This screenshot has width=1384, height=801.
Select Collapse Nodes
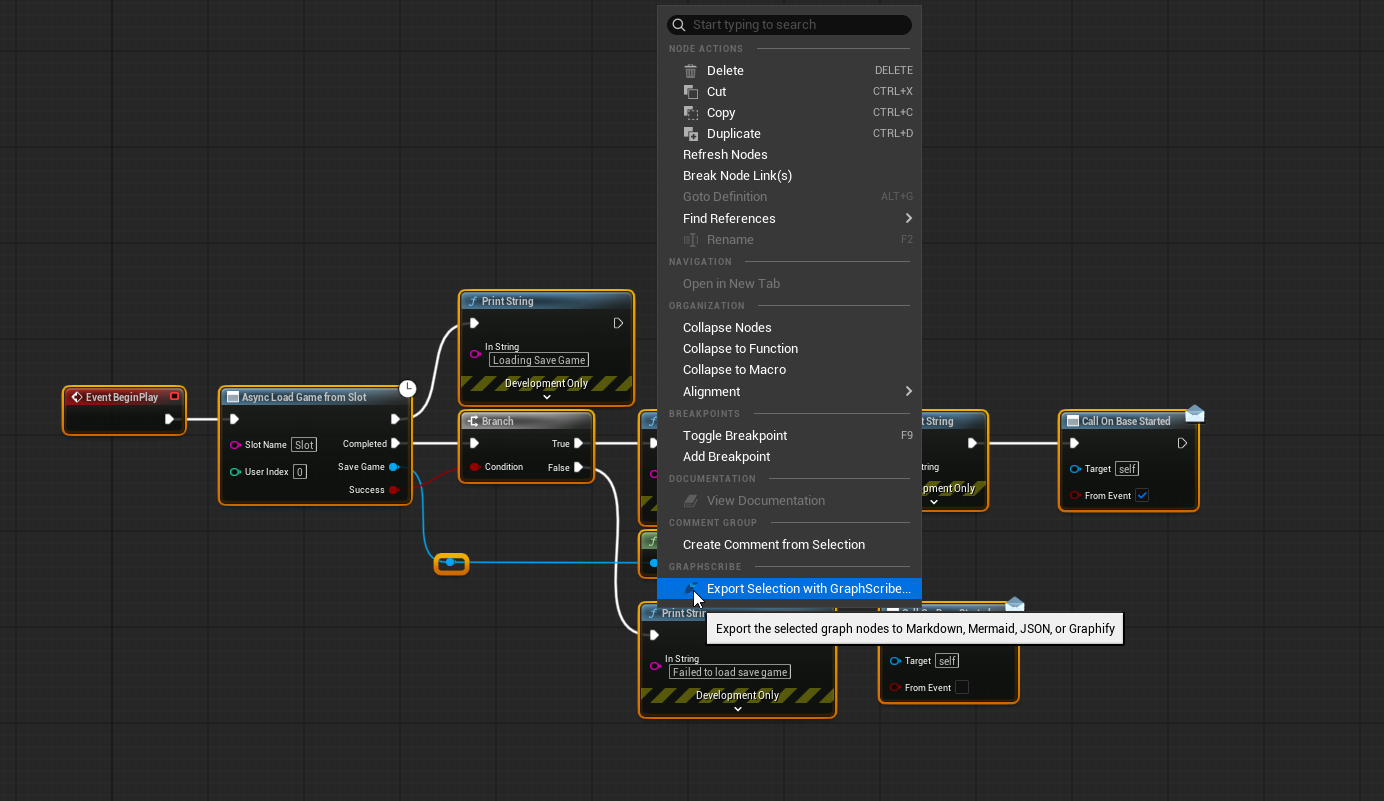(x=789, y=328)
